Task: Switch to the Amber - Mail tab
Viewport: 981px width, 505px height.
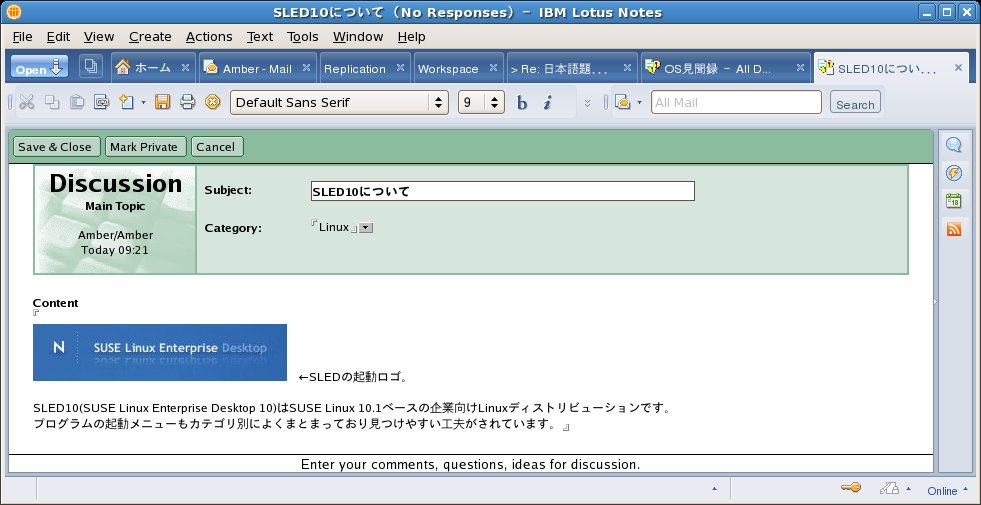Action: (257, 69)
